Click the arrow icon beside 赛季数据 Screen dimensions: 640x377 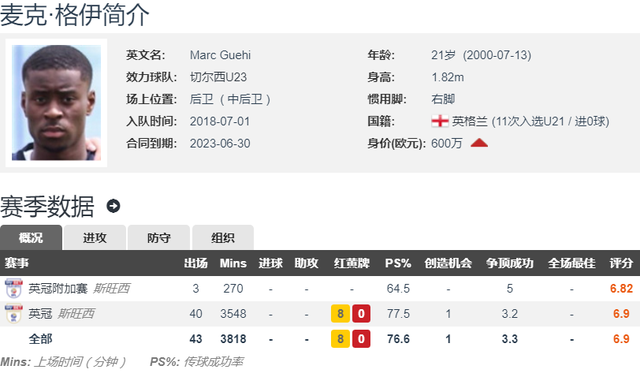tap(113, 206)
